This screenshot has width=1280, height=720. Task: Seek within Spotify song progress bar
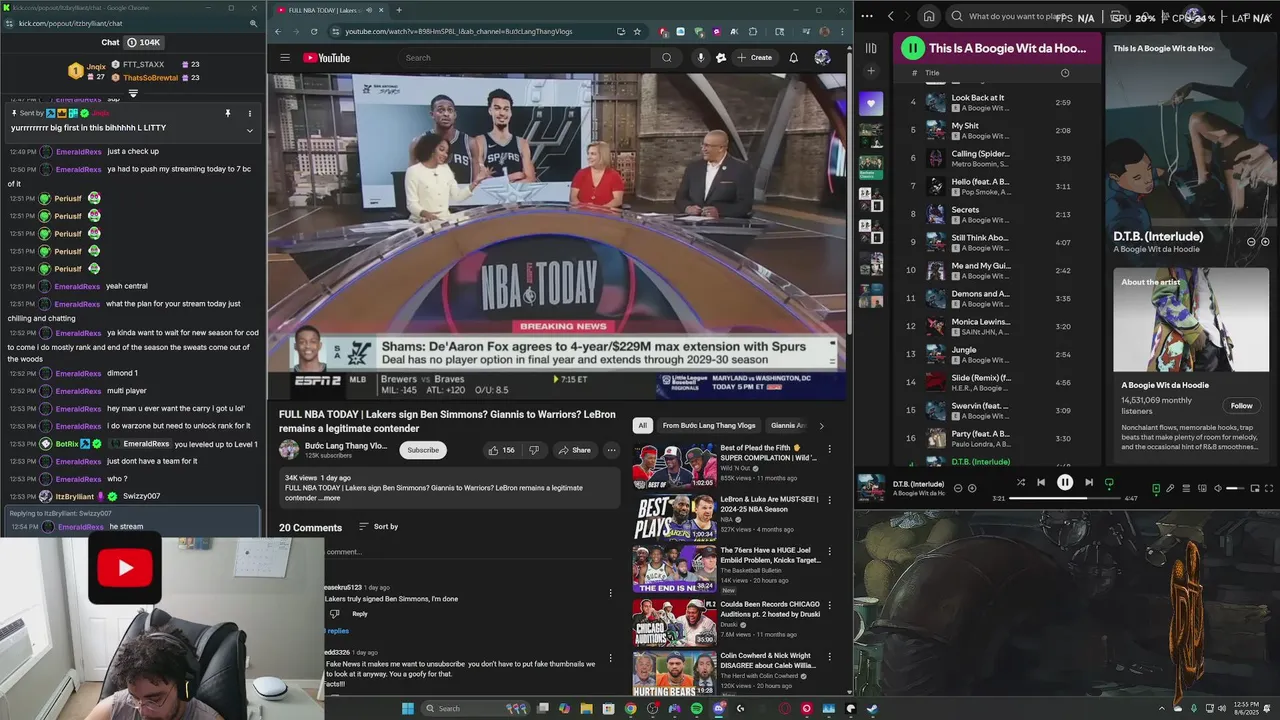(x=1064, y=498)
